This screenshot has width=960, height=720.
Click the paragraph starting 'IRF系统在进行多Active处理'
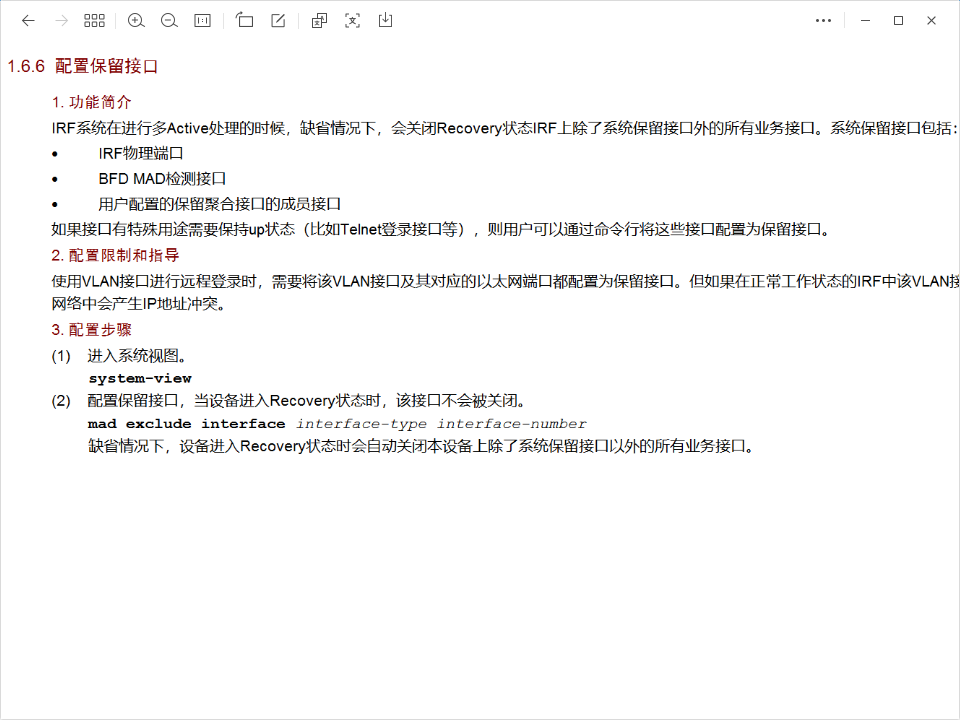(504, 128)
